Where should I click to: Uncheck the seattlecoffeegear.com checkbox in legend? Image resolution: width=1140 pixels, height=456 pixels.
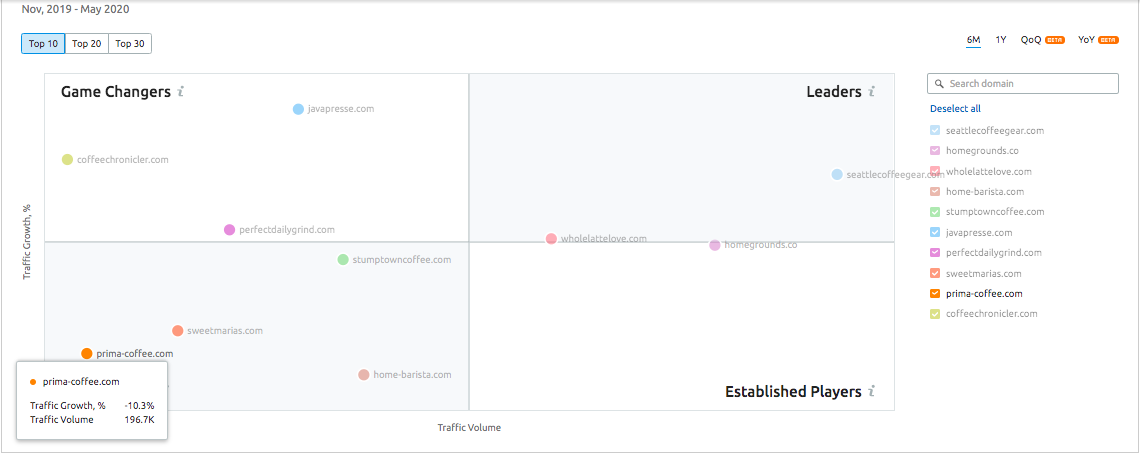pyautogui.click(x=935, y=131)
